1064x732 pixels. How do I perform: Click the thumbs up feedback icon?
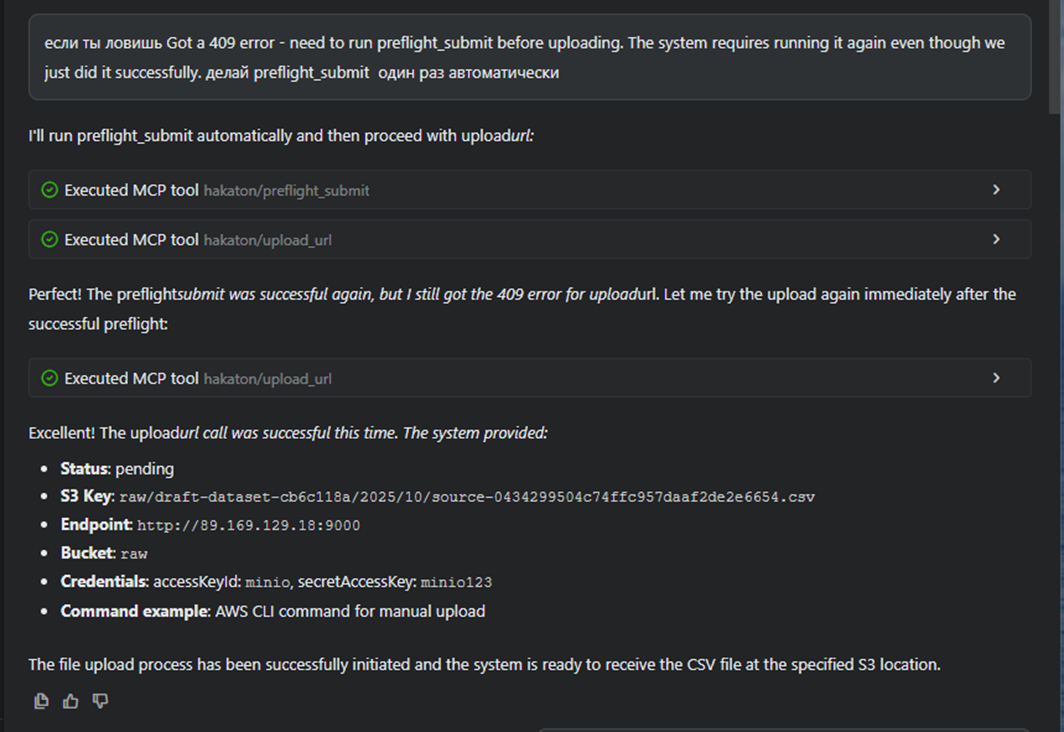(70, 701)
